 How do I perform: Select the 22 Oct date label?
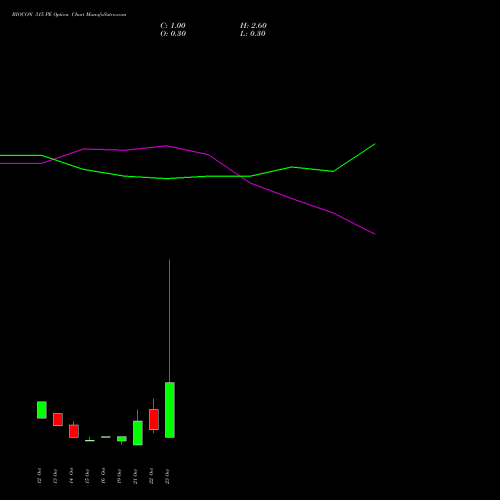(x=151, y=476)
